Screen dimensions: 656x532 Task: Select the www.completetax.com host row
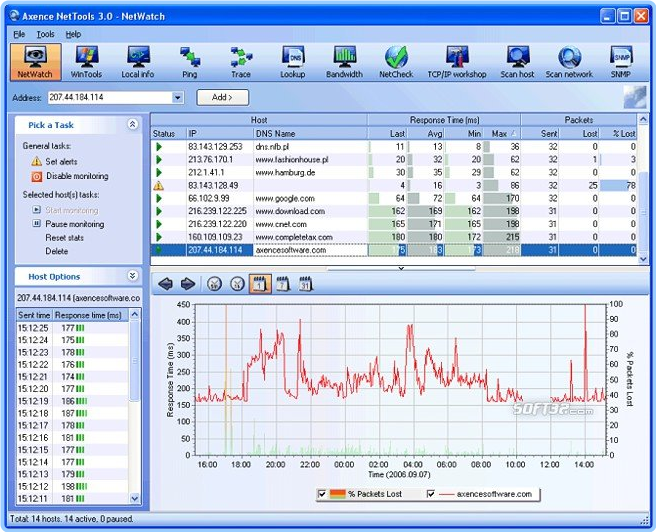coord(393,237)
